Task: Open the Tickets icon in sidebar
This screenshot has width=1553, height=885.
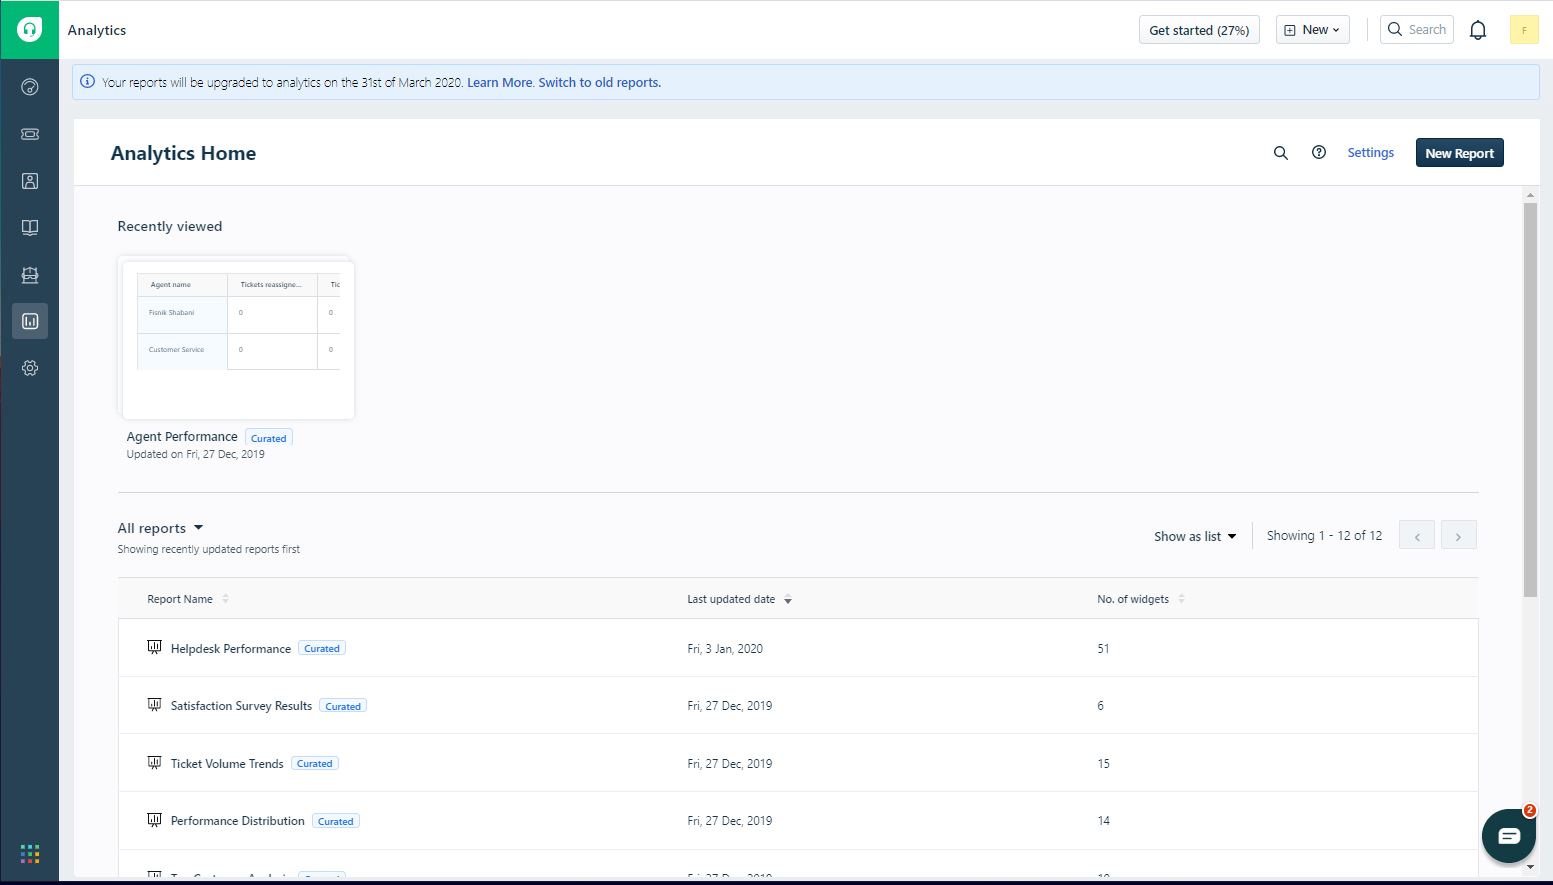Action: tap(30, 134)
